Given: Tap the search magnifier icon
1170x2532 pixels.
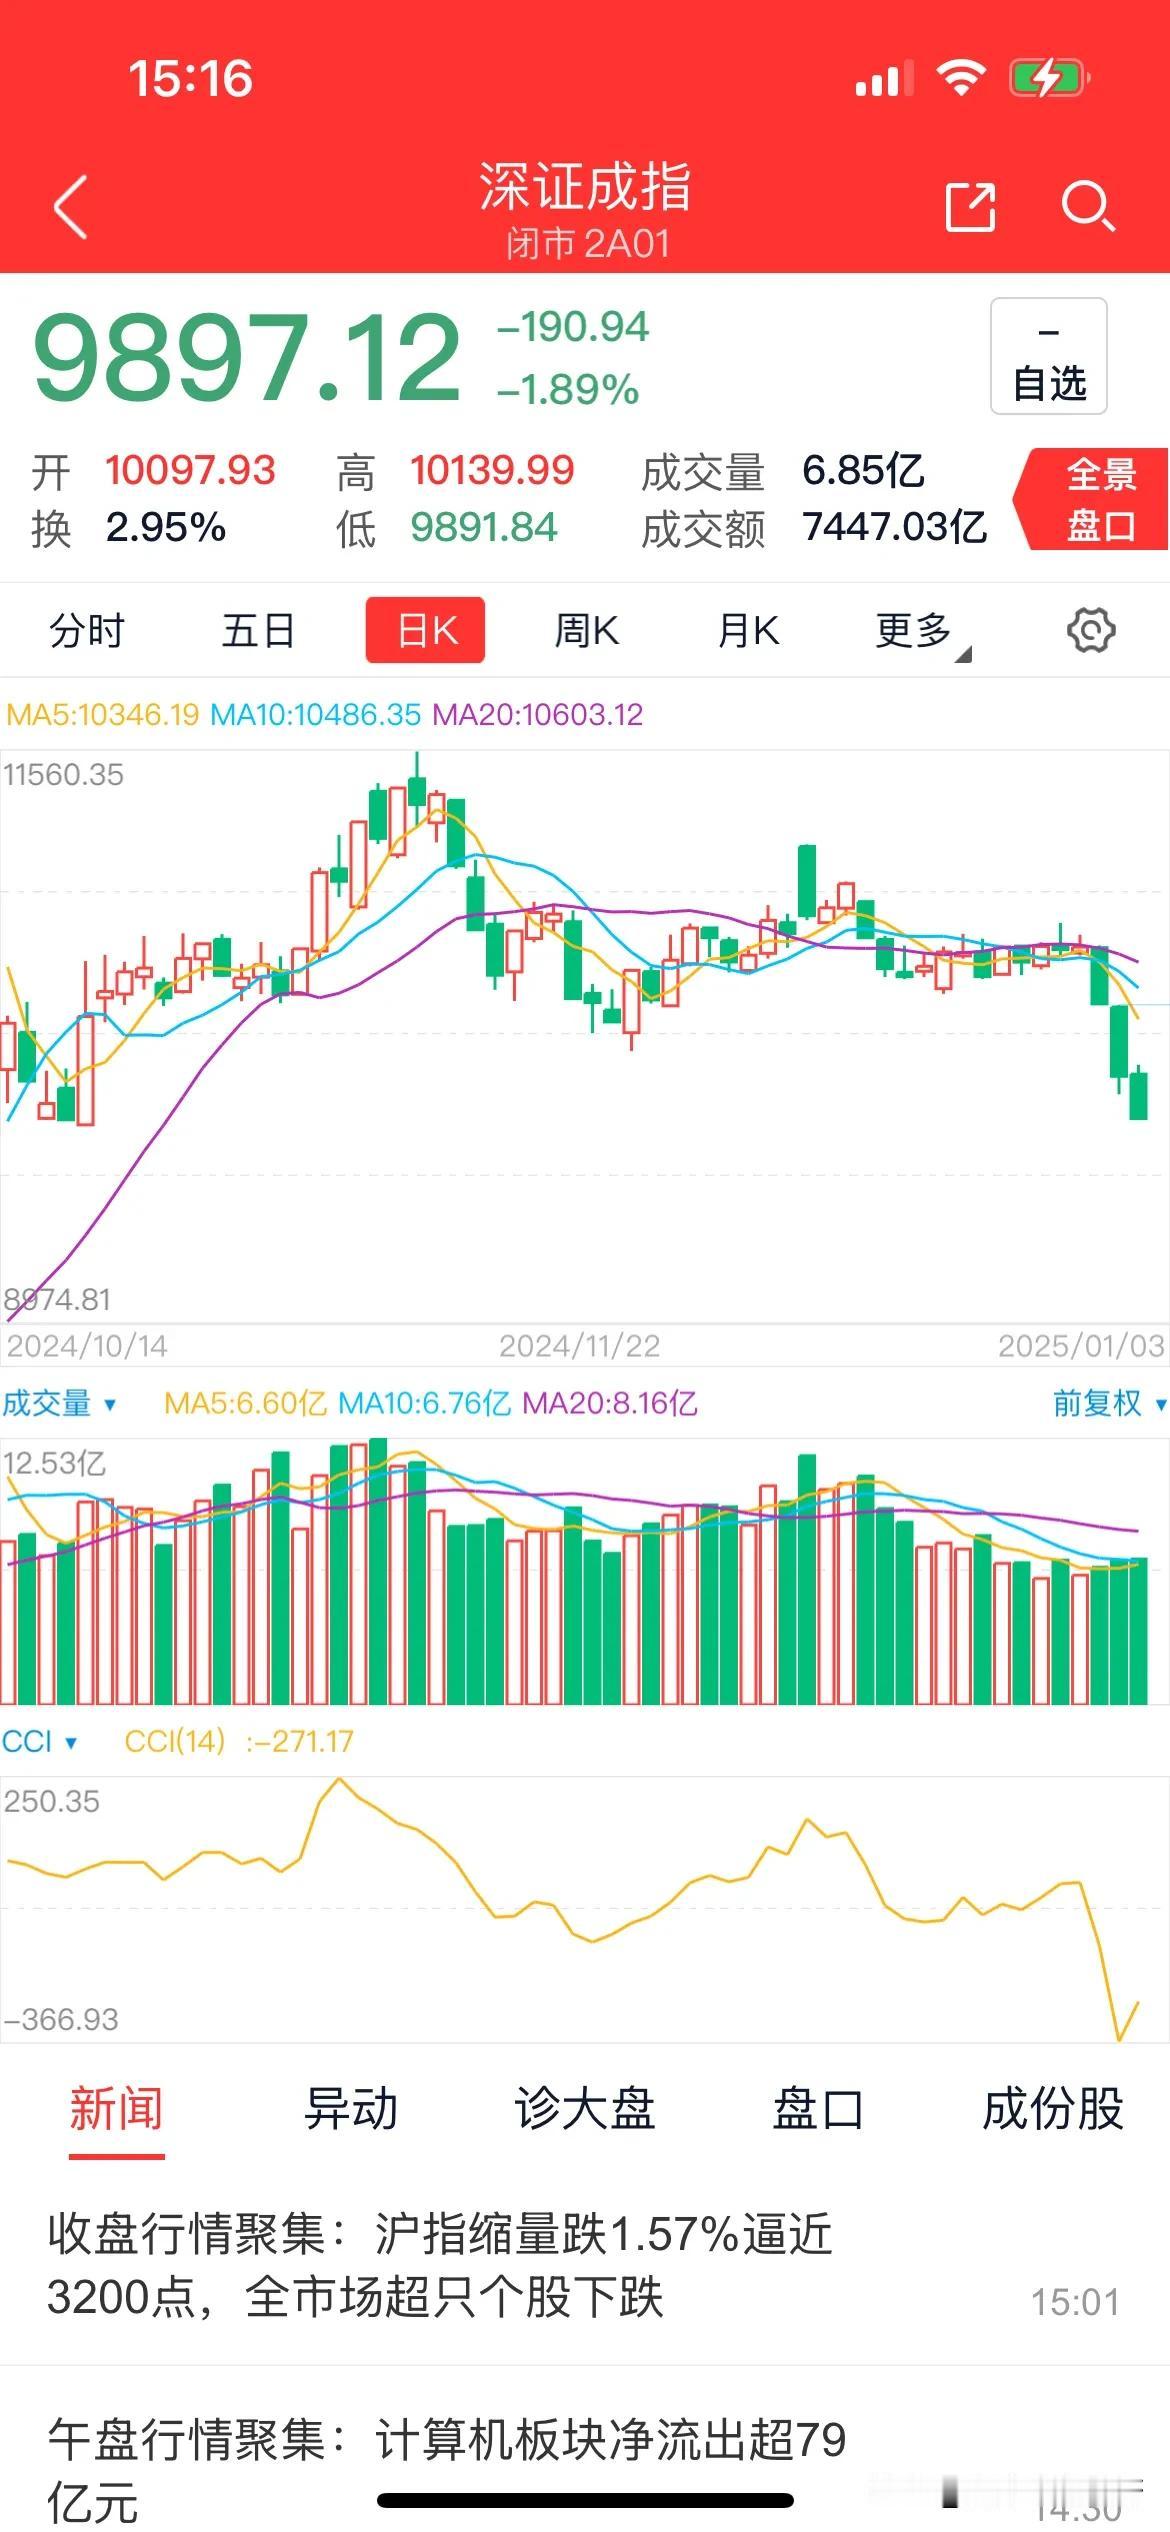Looking at the screenshot, I should 1087,206.
